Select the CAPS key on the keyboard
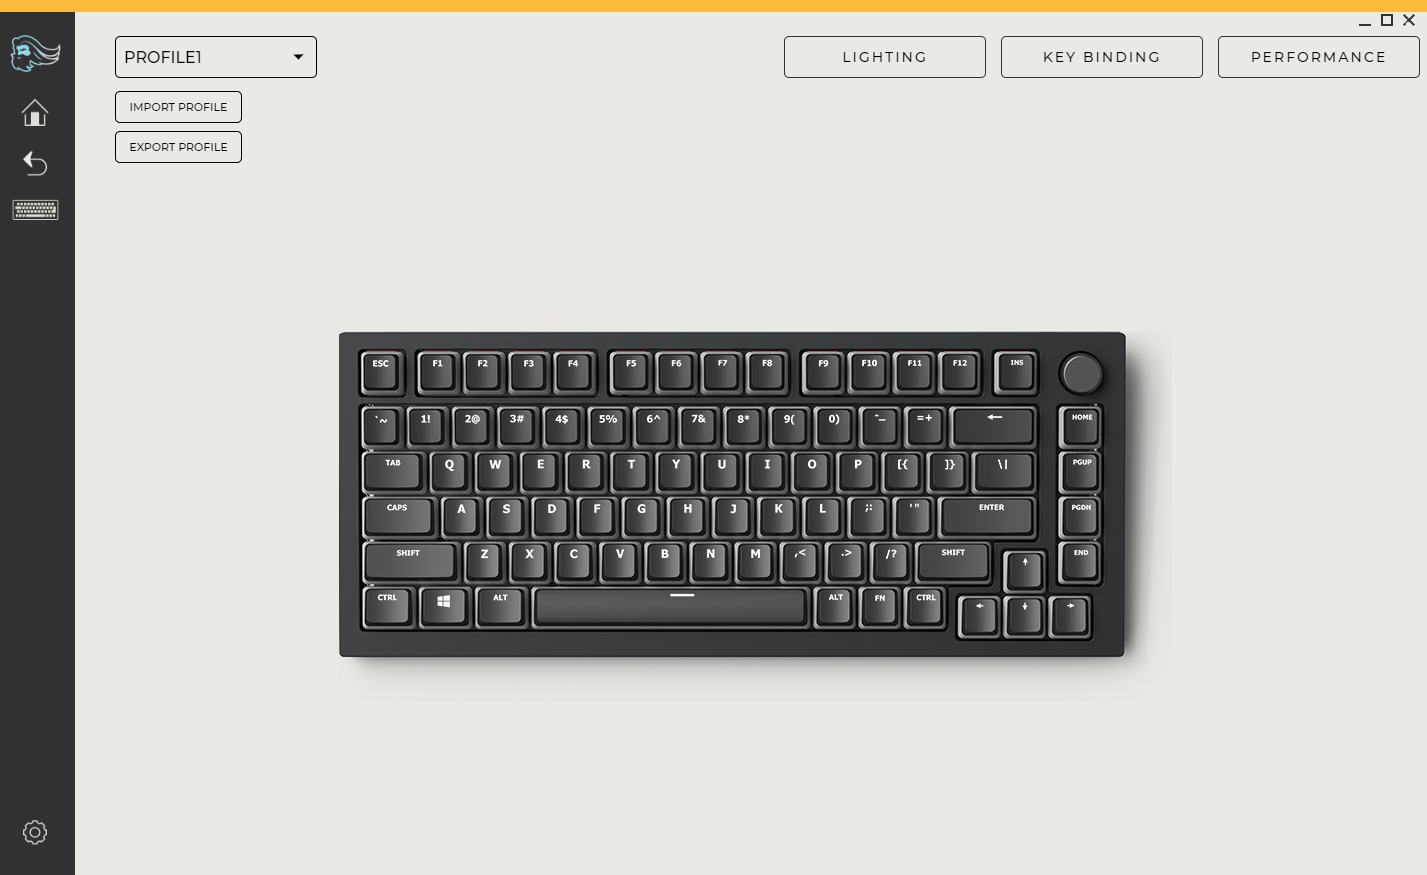Screen dimensions: 1427x875 click(x=398, y=516)
